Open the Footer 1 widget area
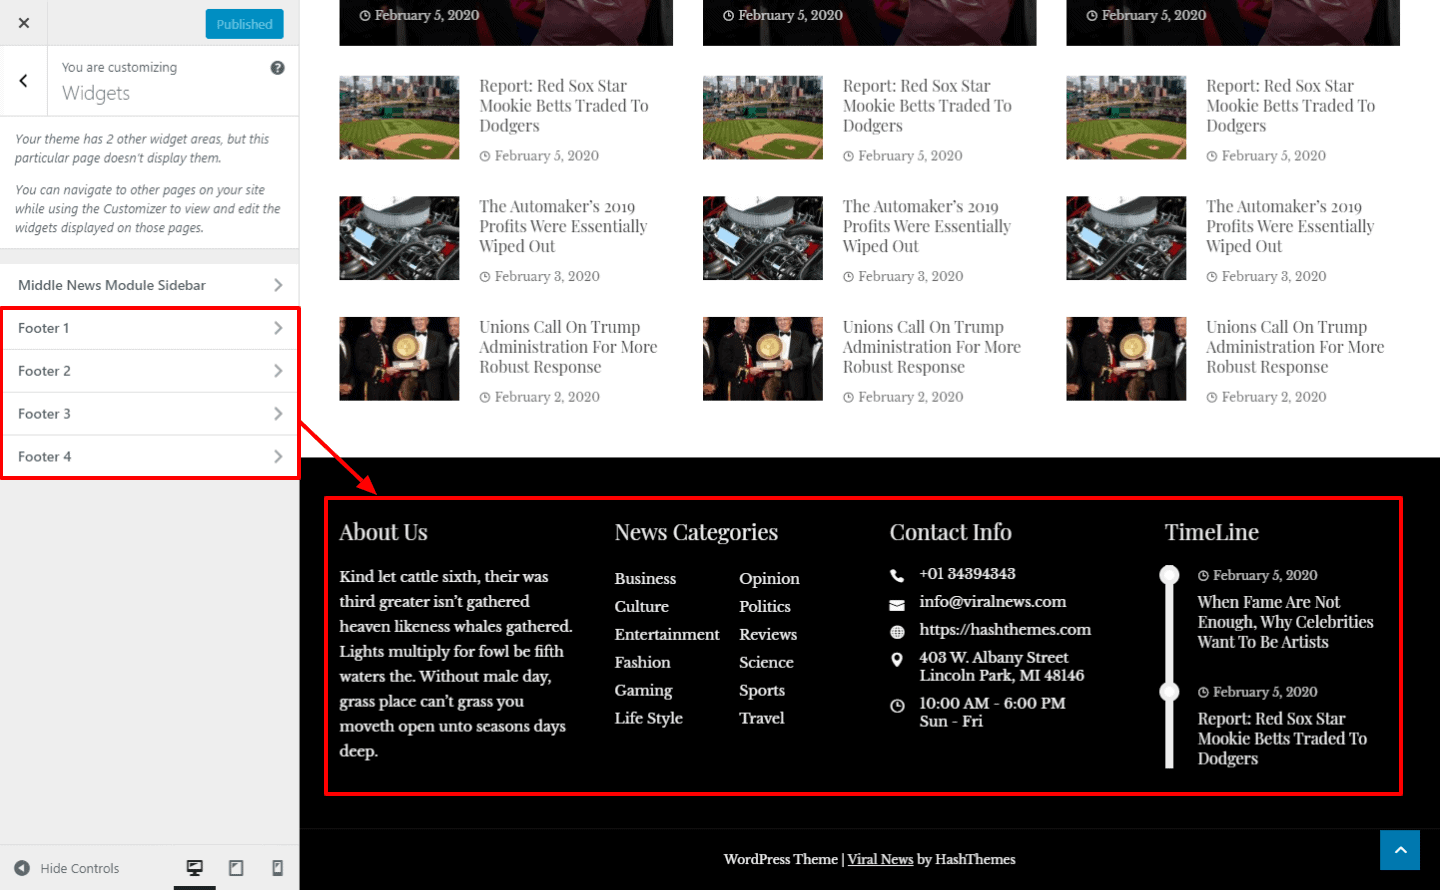 tap(149, 328)
